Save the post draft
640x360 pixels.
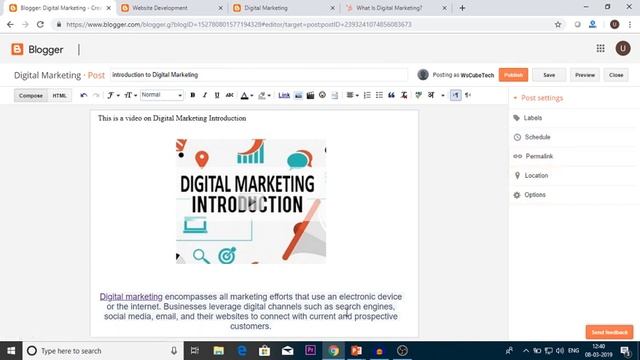549,75
